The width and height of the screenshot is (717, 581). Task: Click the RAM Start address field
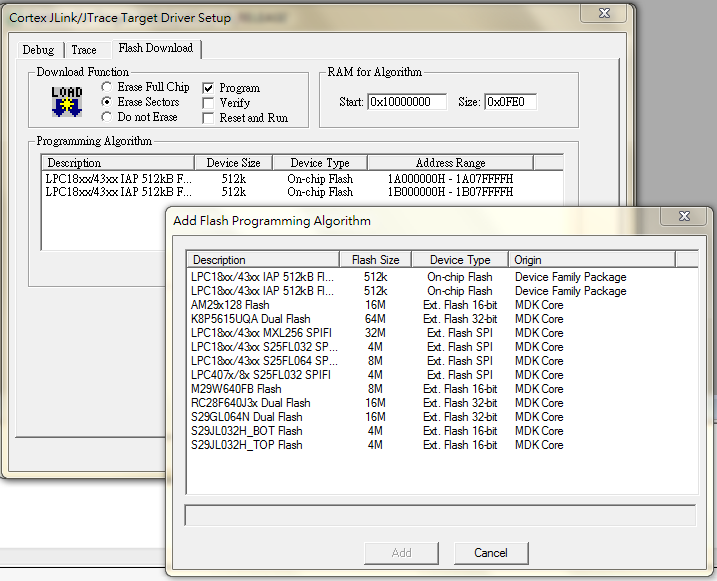(407, 101)
